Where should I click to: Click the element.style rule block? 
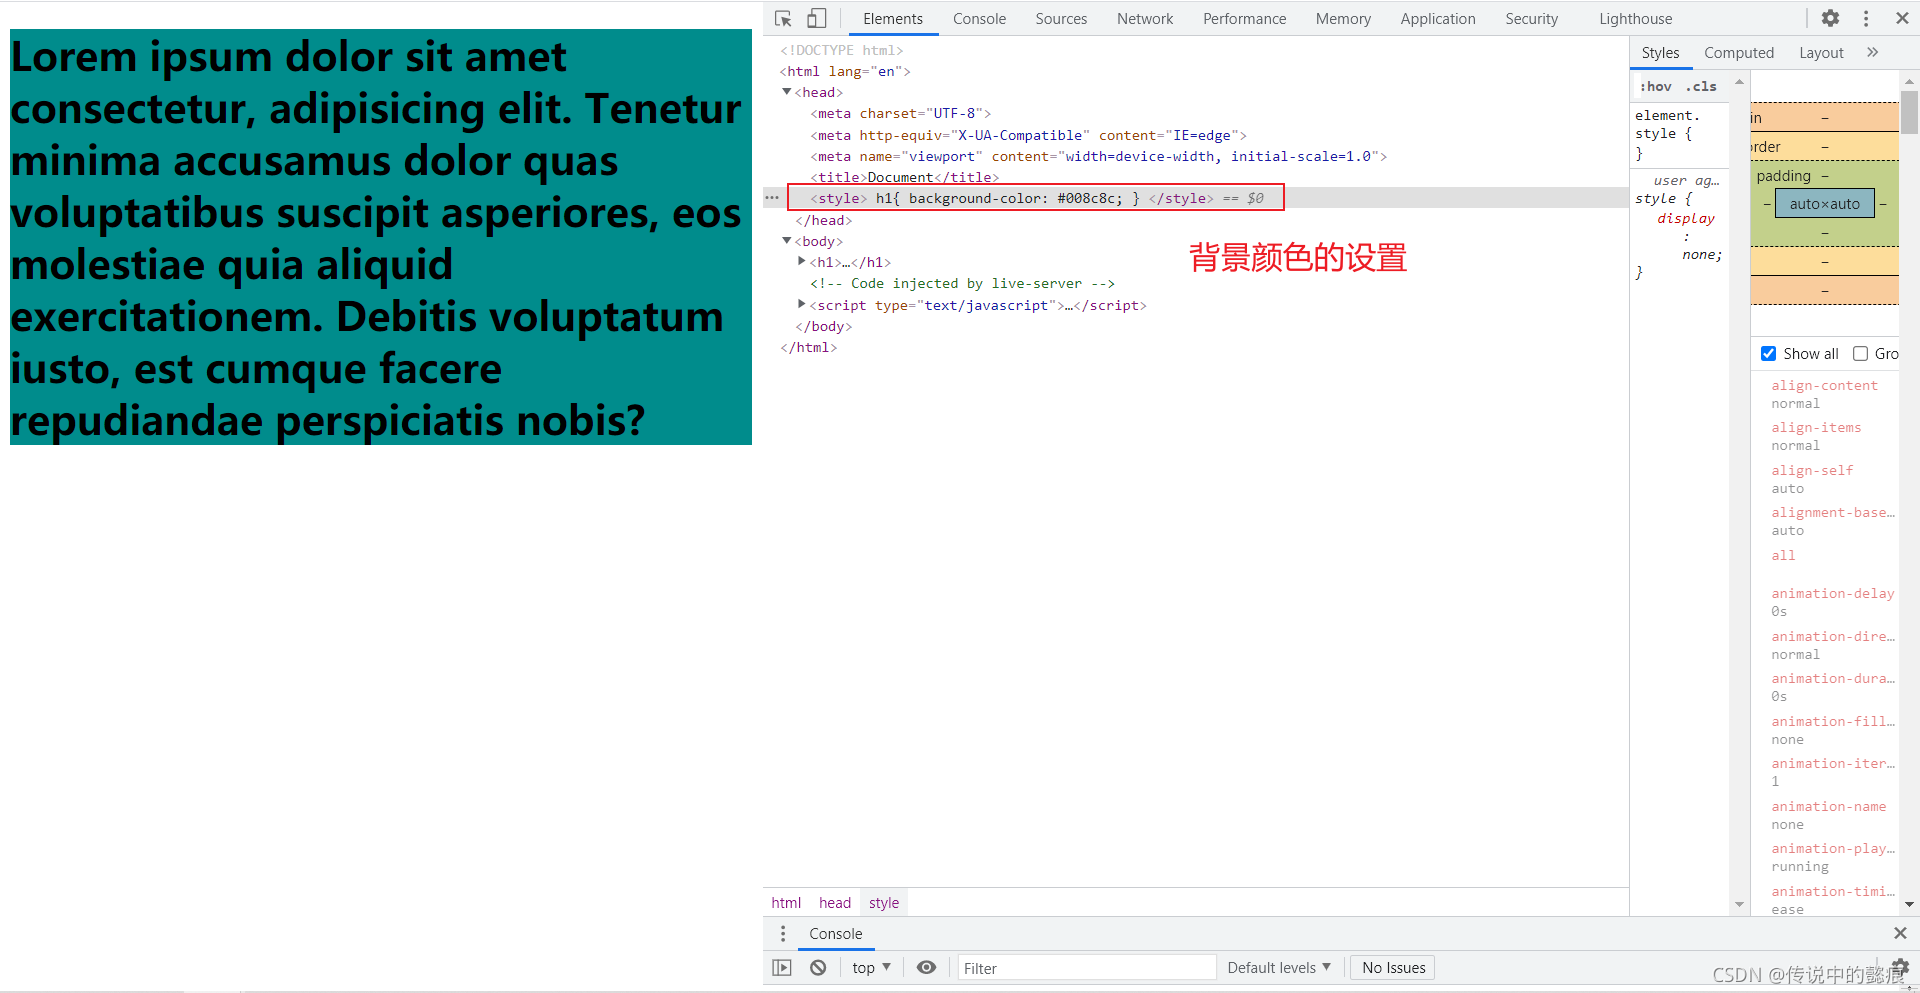coord(1679,134)
